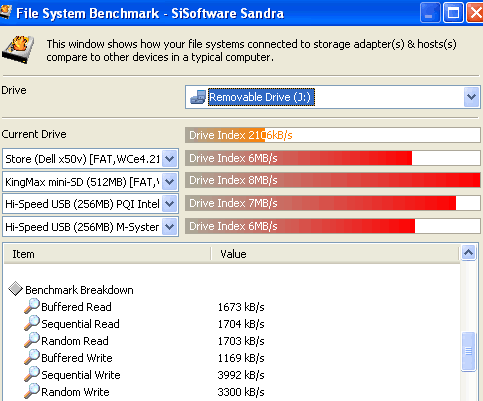The height and width of the screenshot is (401, 483).
Task: Click the removable drive icon in Drive combo
Action: tap(198, 97)
